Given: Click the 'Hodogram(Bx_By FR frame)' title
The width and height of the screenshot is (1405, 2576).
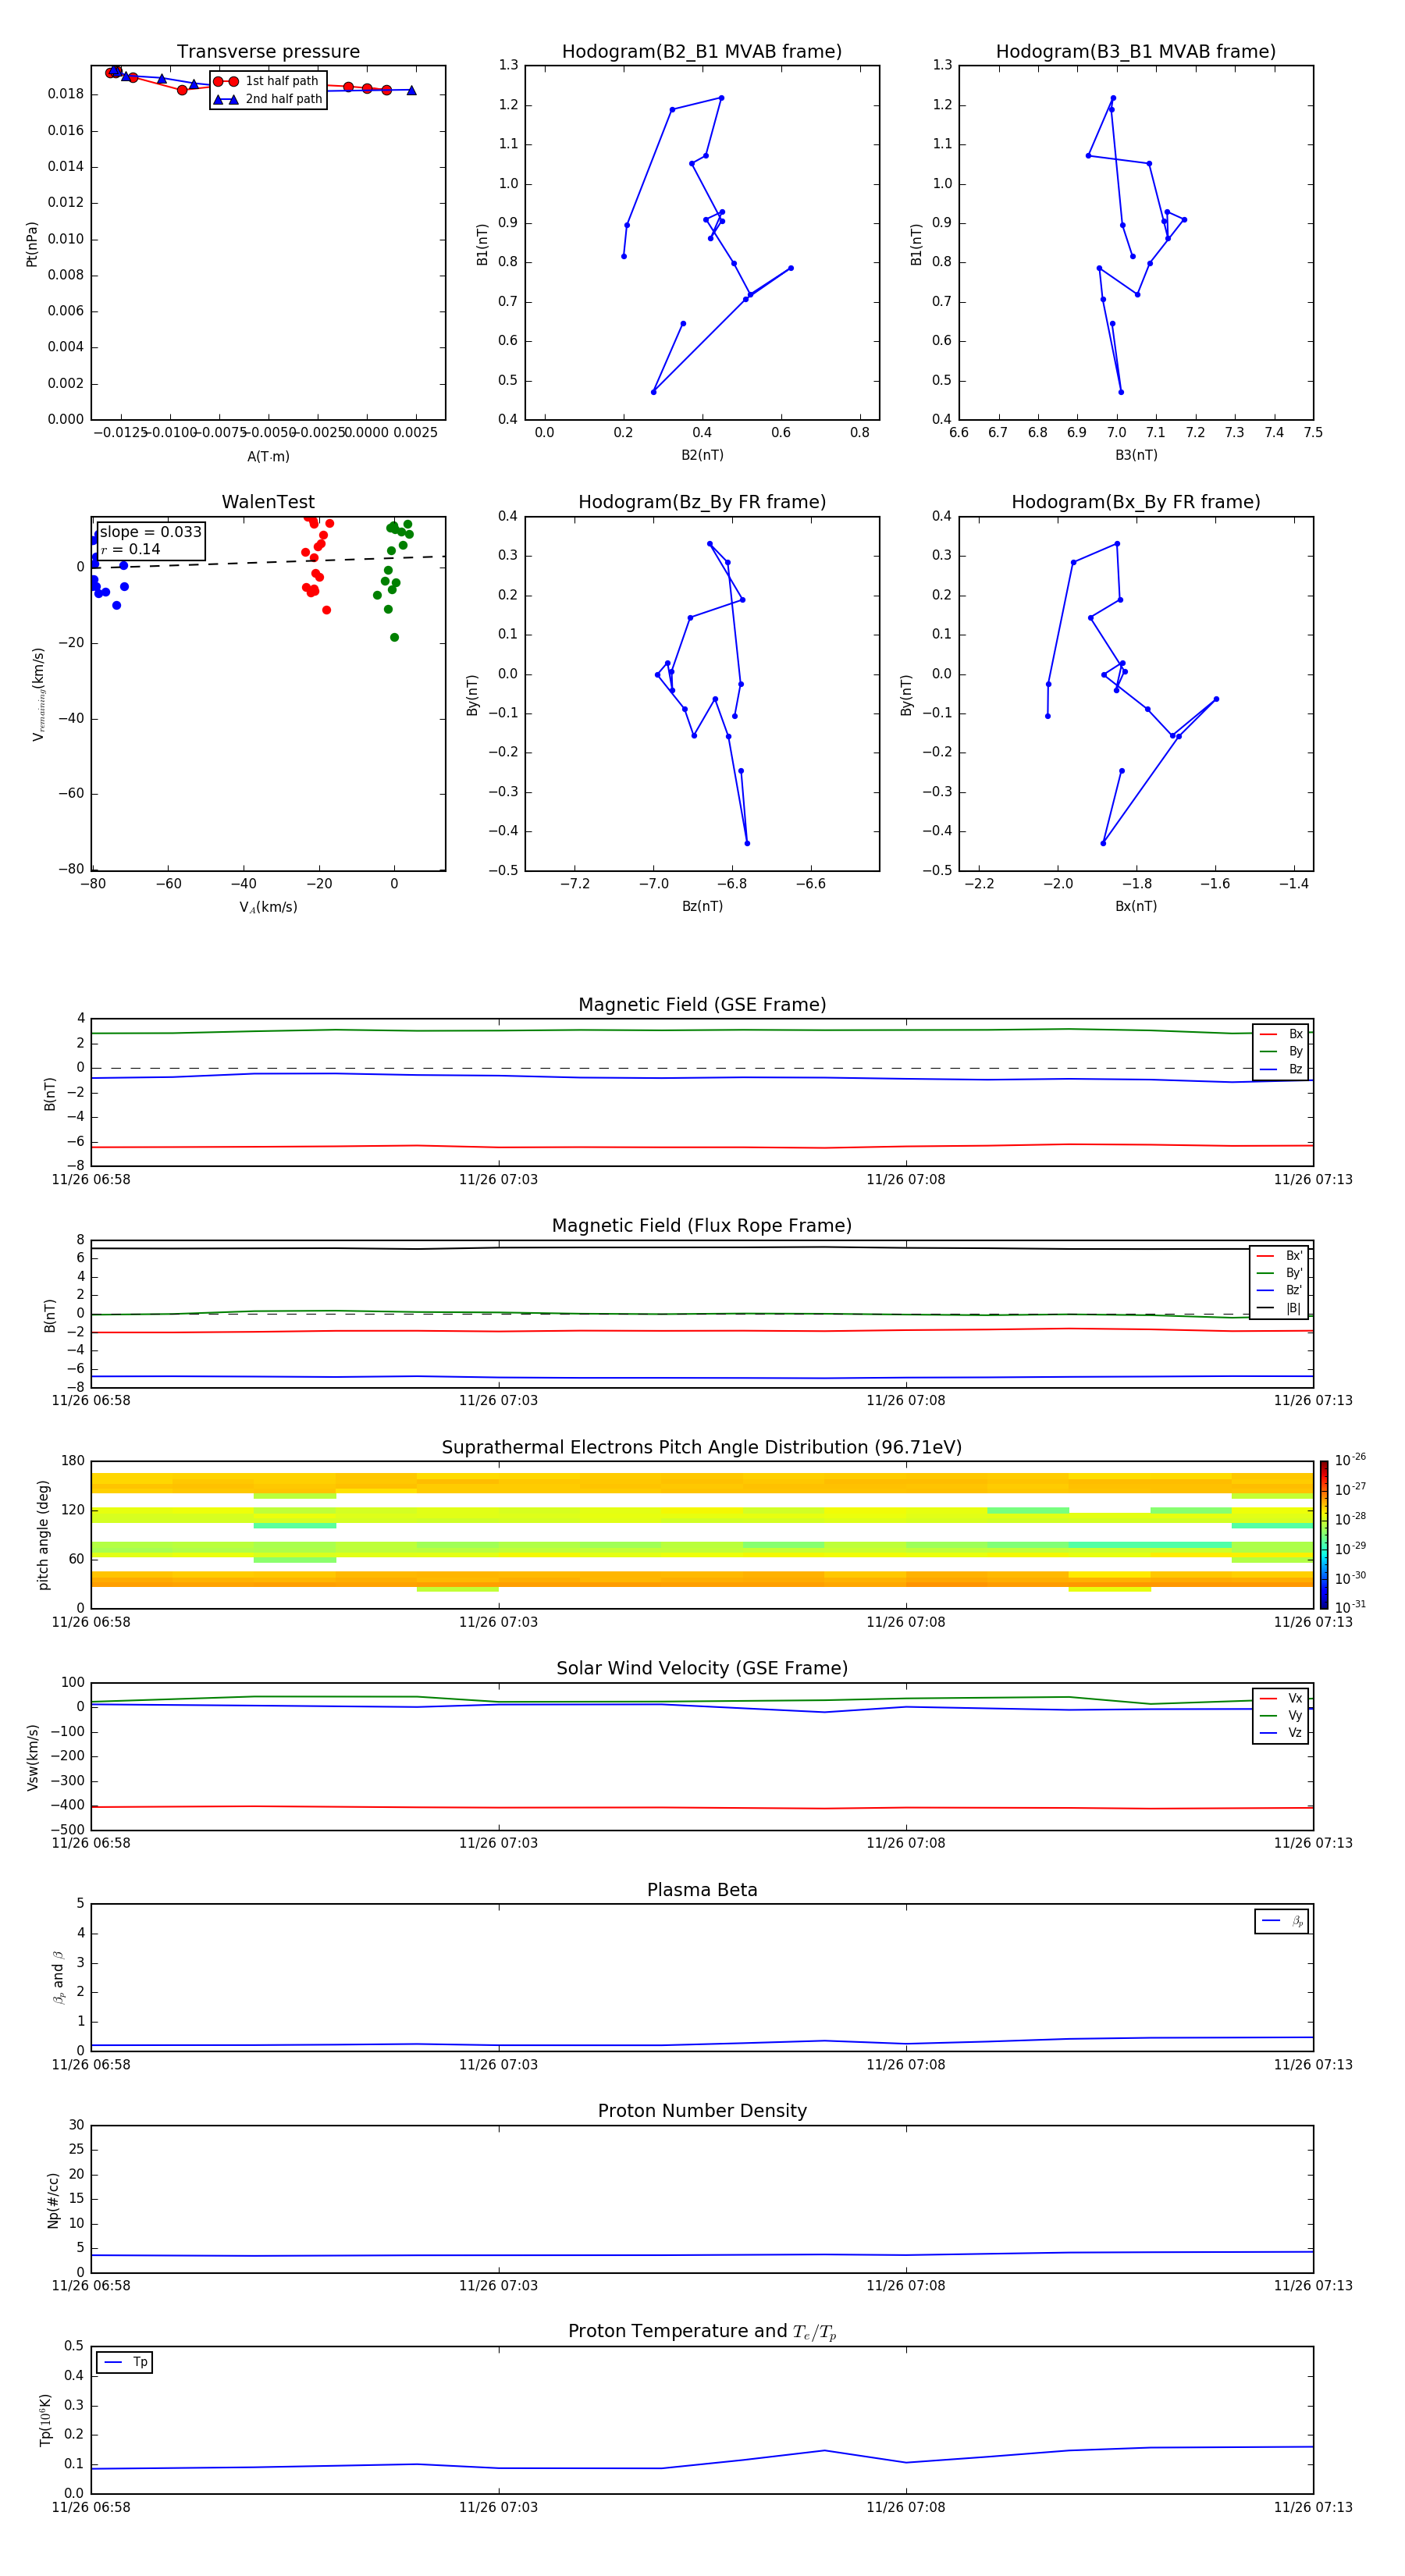Looking at the screenshot, I should point(1136,502).
